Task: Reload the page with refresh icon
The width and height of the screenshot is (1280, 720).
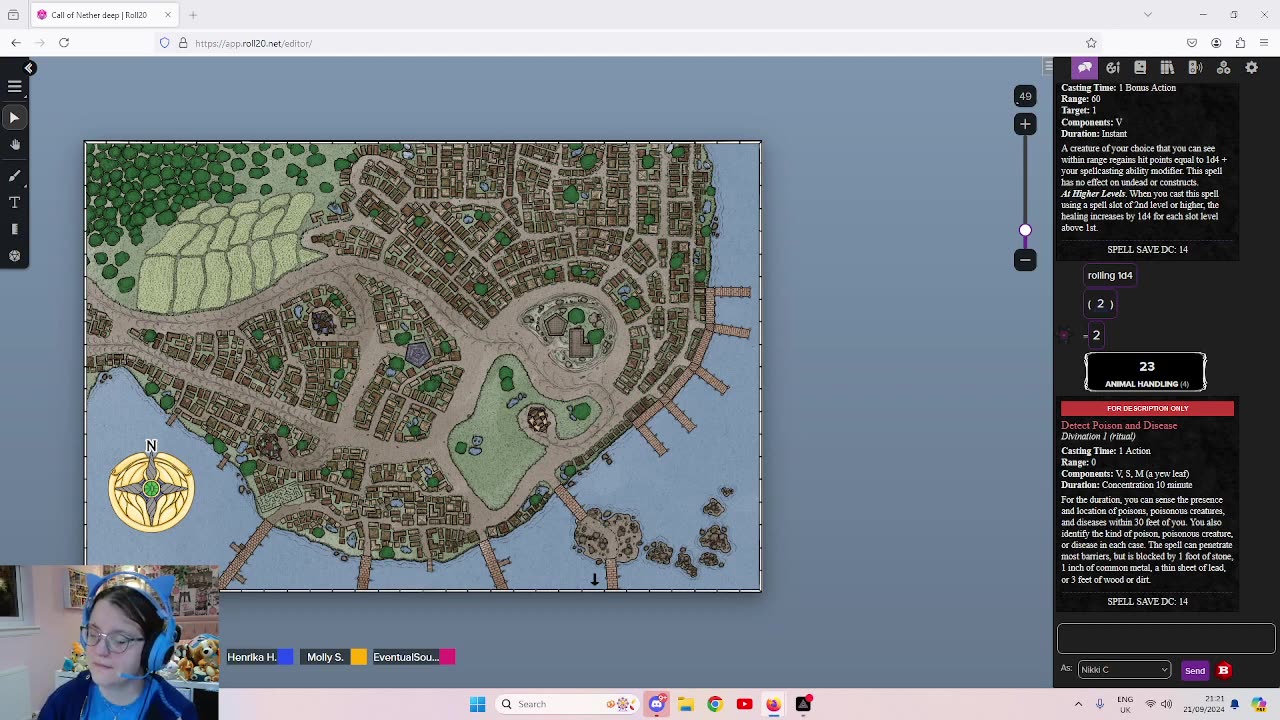Action: (64, 43)
